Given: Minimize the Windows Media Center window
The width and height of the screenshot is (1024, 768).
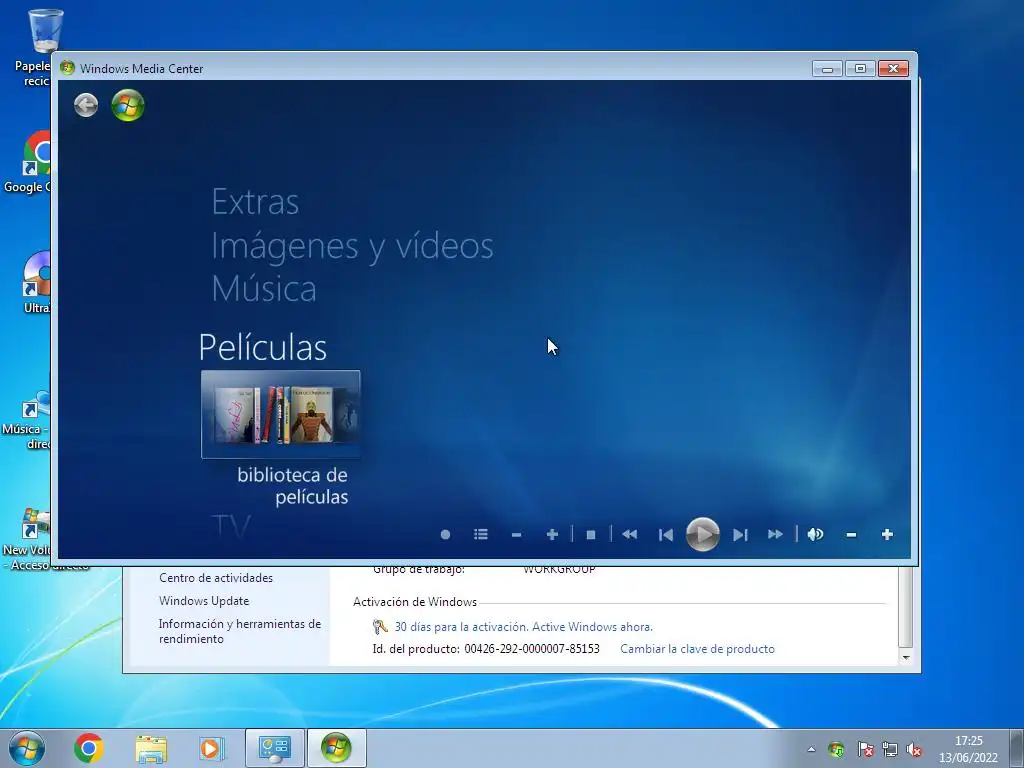Looking at the screenshot, I should [827, 69].
